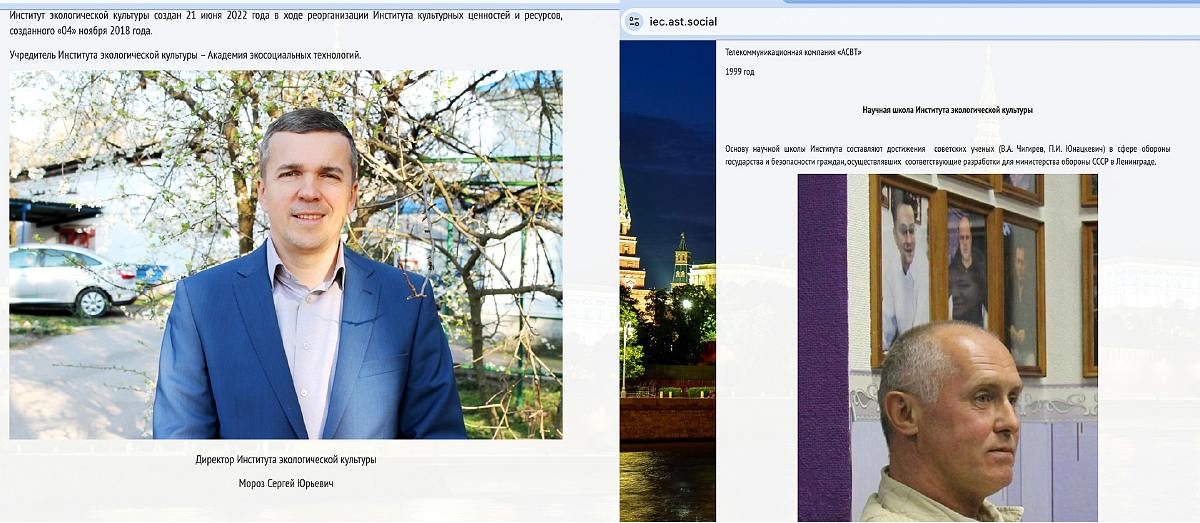Viewport: 1200px width, 523px height.
Task: Click the illuminated Kremlin tower in background
Action: pos(682,260)
